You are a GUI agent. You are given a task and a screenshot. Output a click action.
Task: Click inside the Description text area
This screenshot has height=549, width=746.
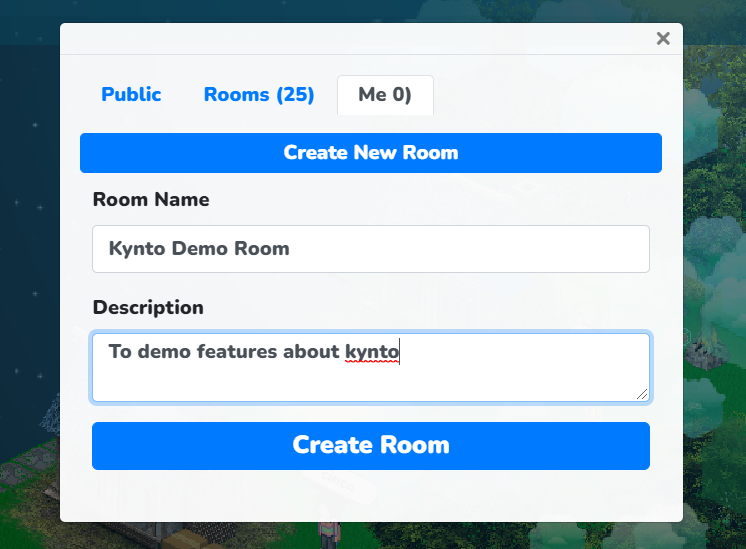[371, 367]
